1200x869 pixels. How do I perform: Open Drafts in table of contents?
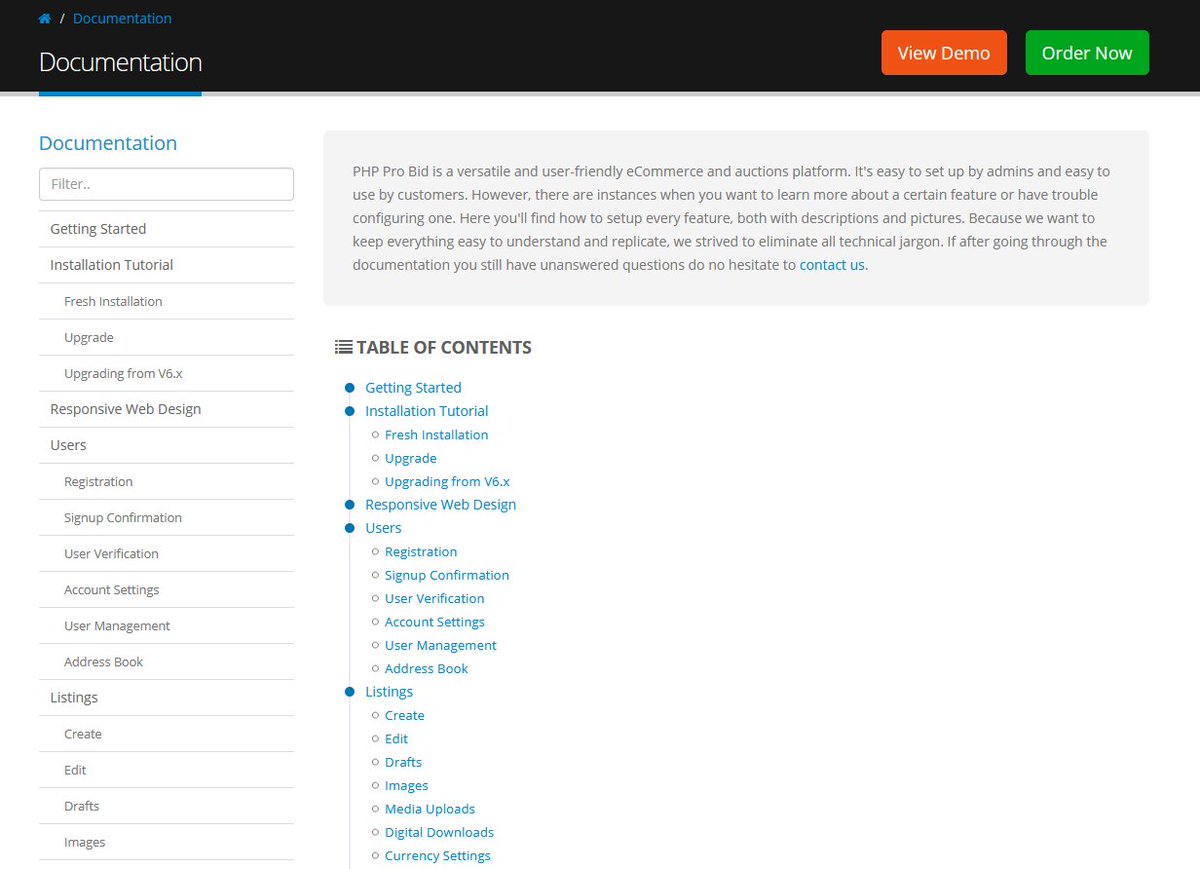[x=403, y=762]
